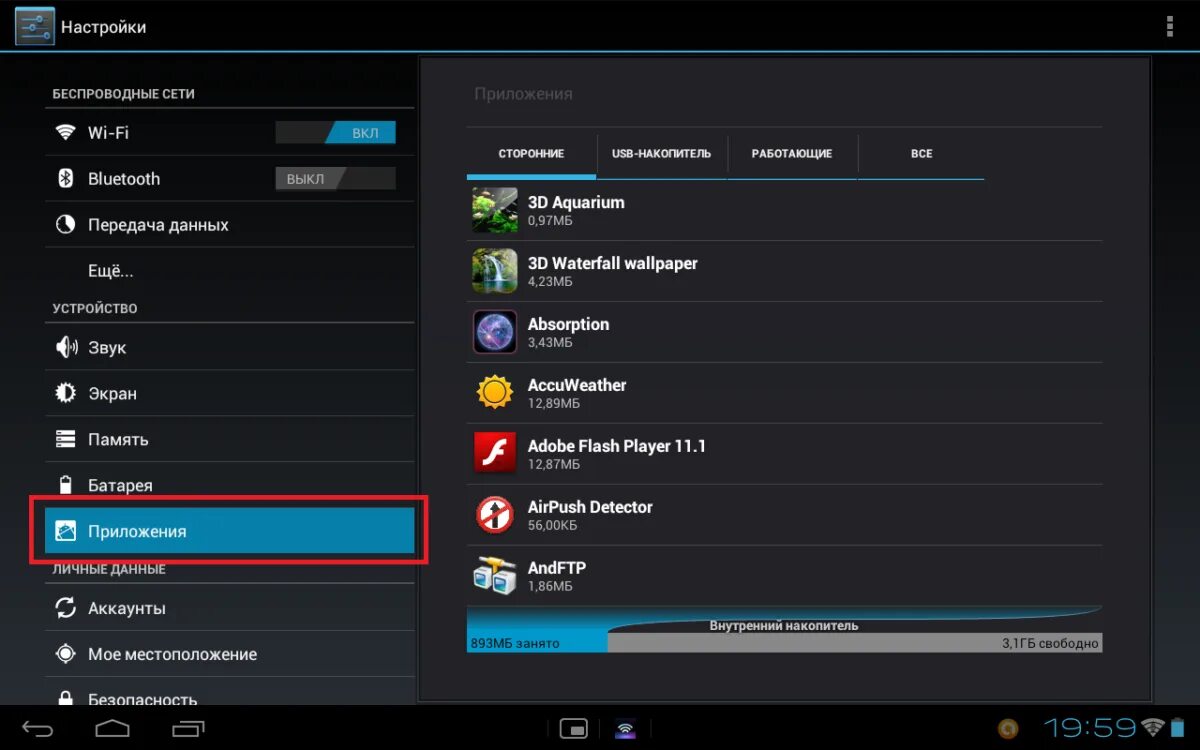
Task: Tap the Absorption app icon
Action: pyautogui.click(x=495, y=332)
